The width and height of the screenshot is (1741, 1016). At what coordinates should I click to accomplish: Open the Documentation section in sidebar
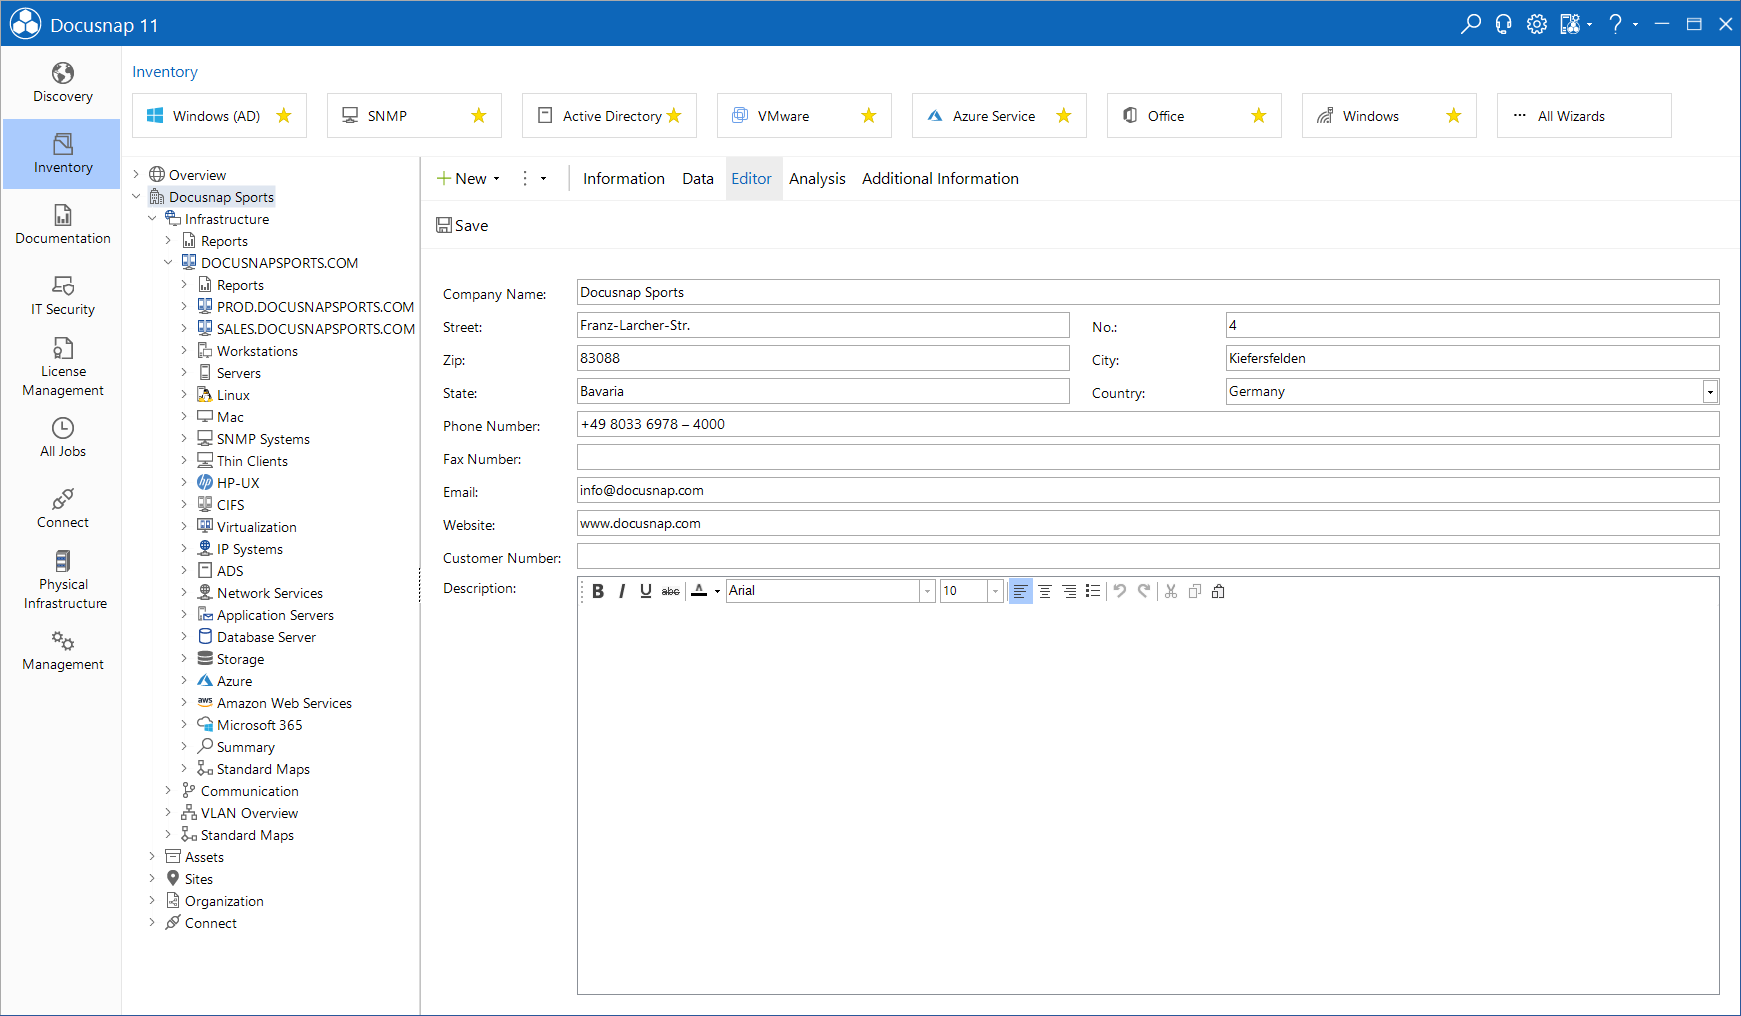click(x=62, y=225)
